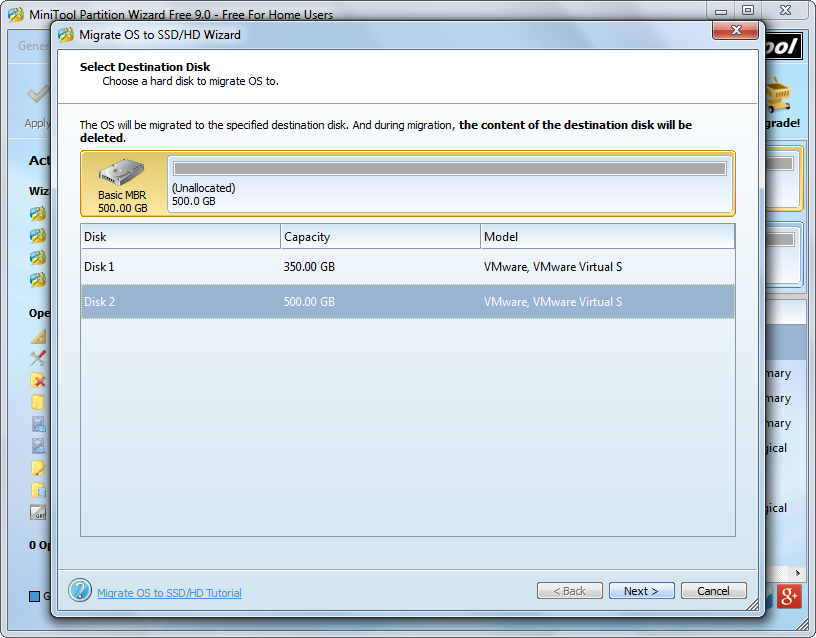816x638 pixels.
Task: Click Disk 1's VMware Virtual S model cell
Action: tap(553, 266)
